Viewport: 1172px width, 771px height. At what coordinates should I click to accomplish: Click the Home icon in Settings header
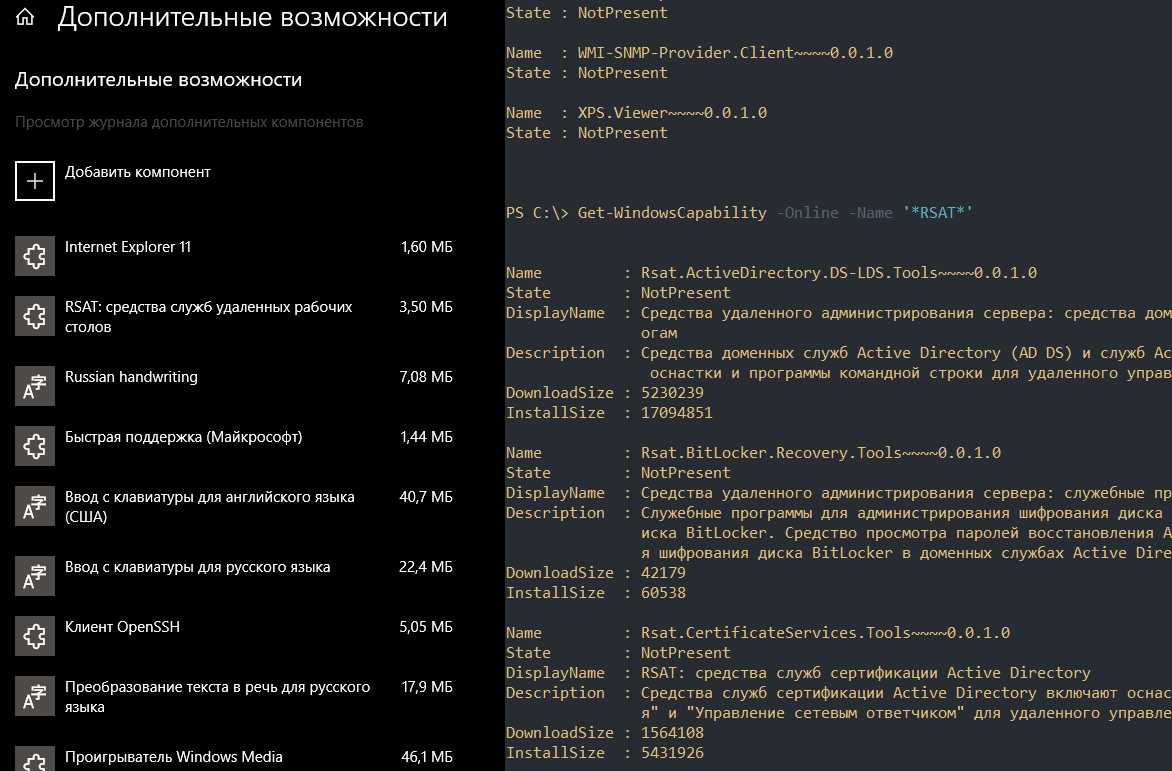pyautogui.click(x=25, y=17)
